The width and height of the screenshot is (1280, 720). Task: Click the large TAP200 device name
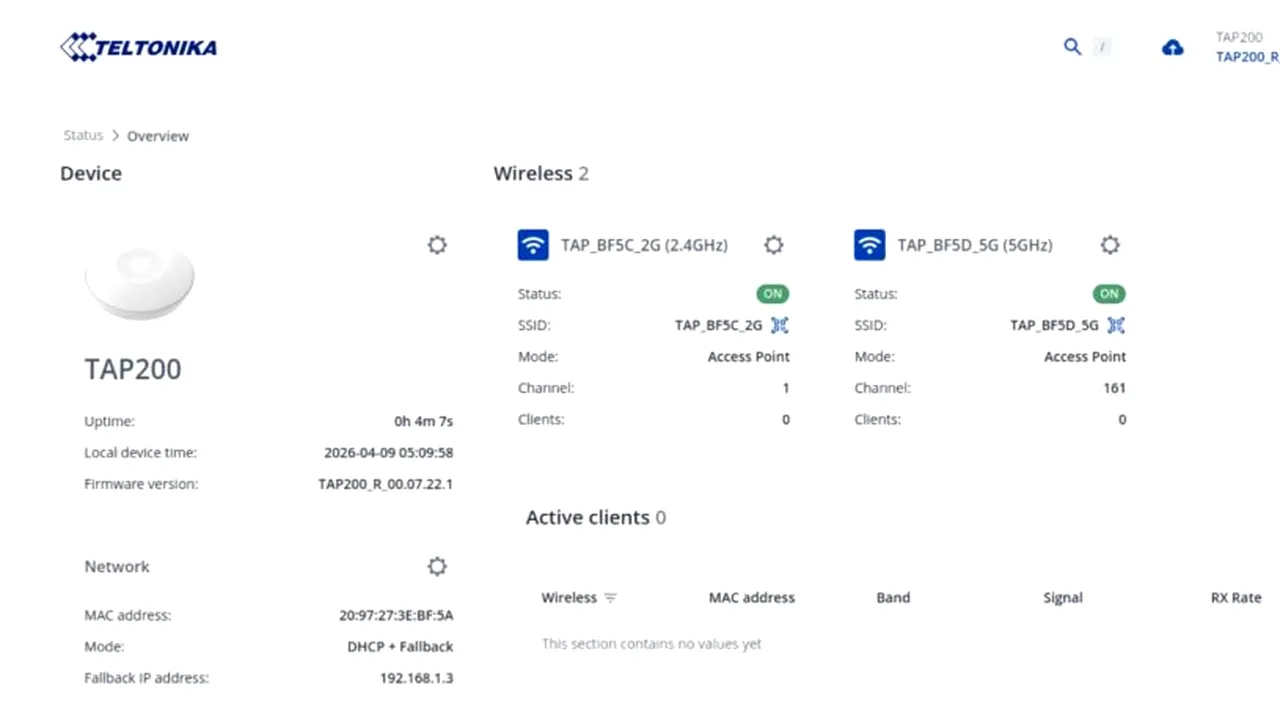click(133, 369)
